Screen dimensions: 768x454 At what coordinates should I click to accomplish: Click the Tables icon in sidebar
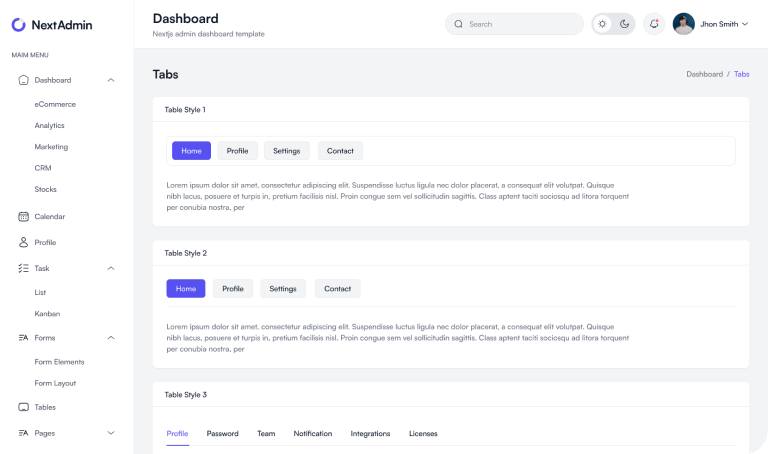coord(23,407)
